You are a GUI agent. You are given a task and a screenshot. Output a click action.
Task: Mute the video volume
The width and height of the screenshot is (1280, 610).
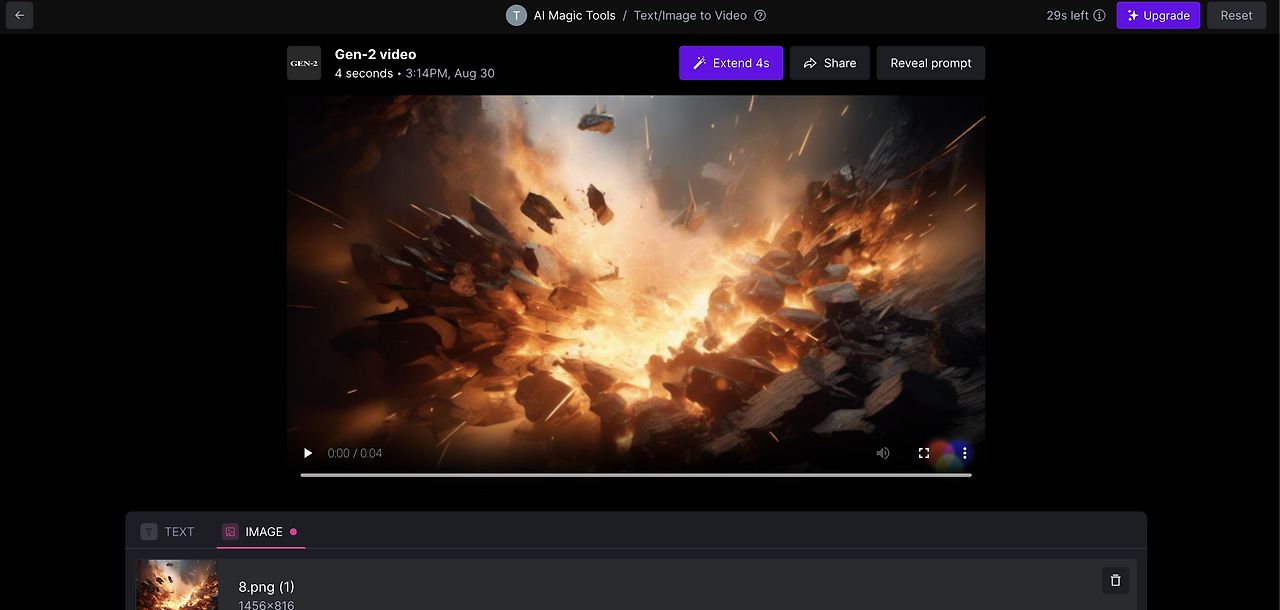coord(883,453)
